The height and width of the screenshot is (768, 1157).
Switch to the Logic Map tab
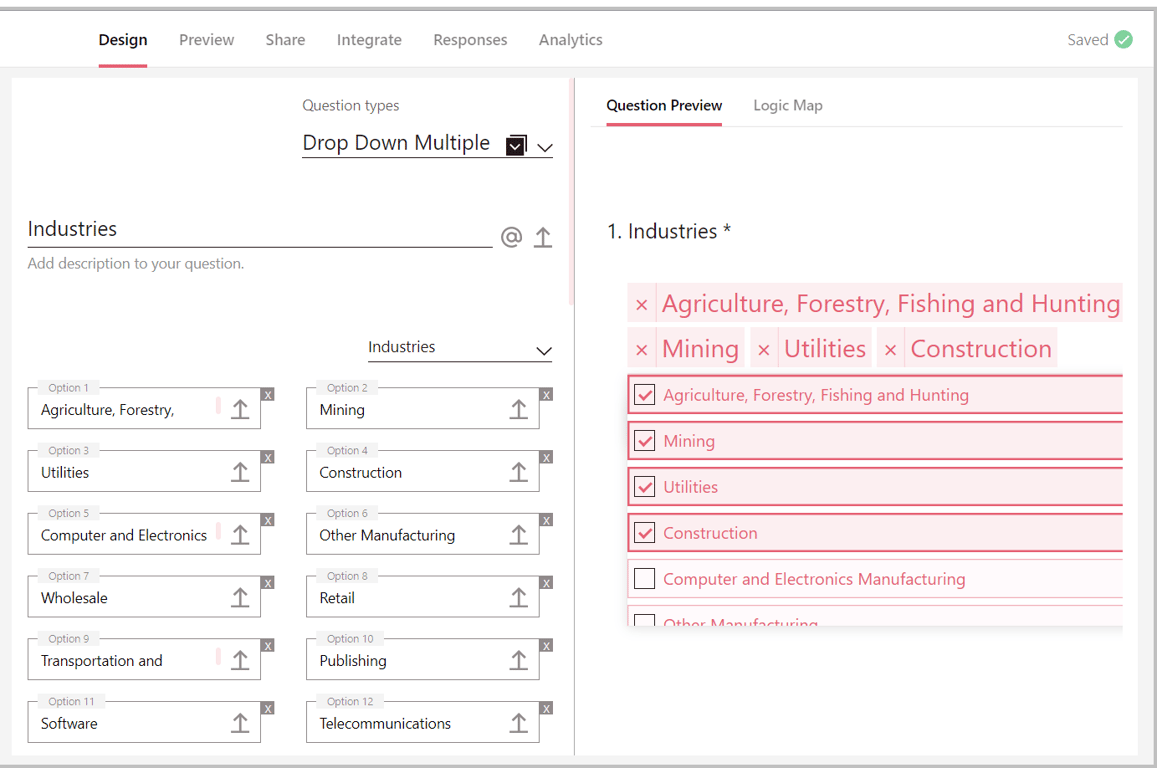click(788, 105)
